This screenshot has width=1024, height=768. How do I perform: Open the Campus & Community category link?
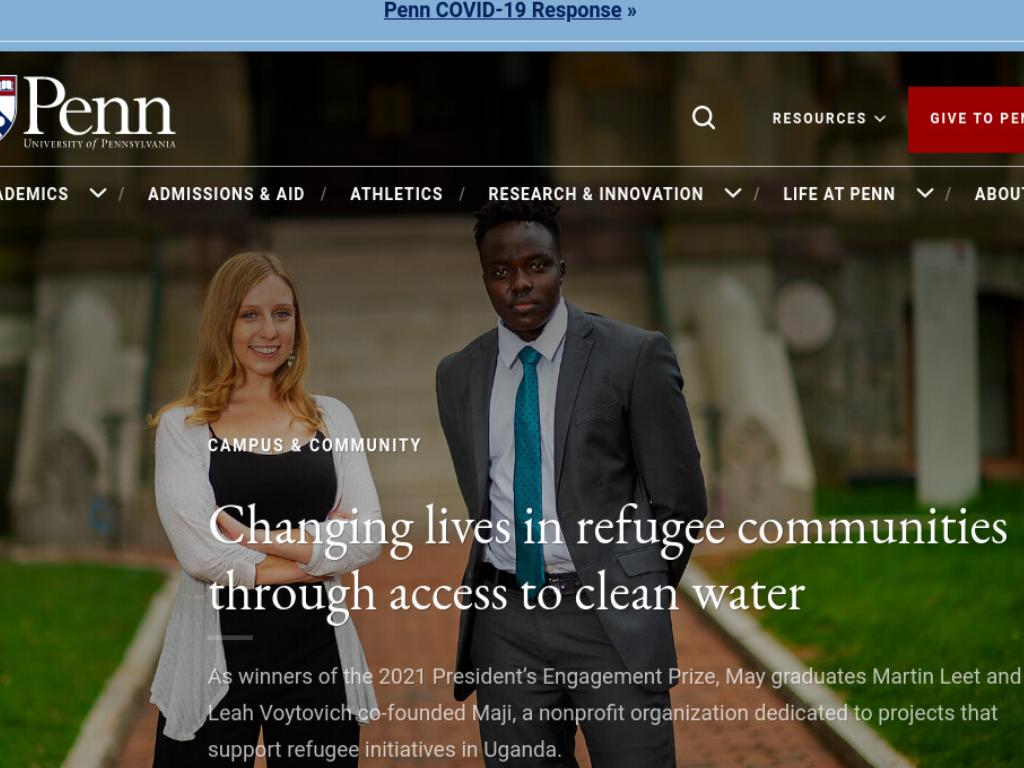coord(314,445)
